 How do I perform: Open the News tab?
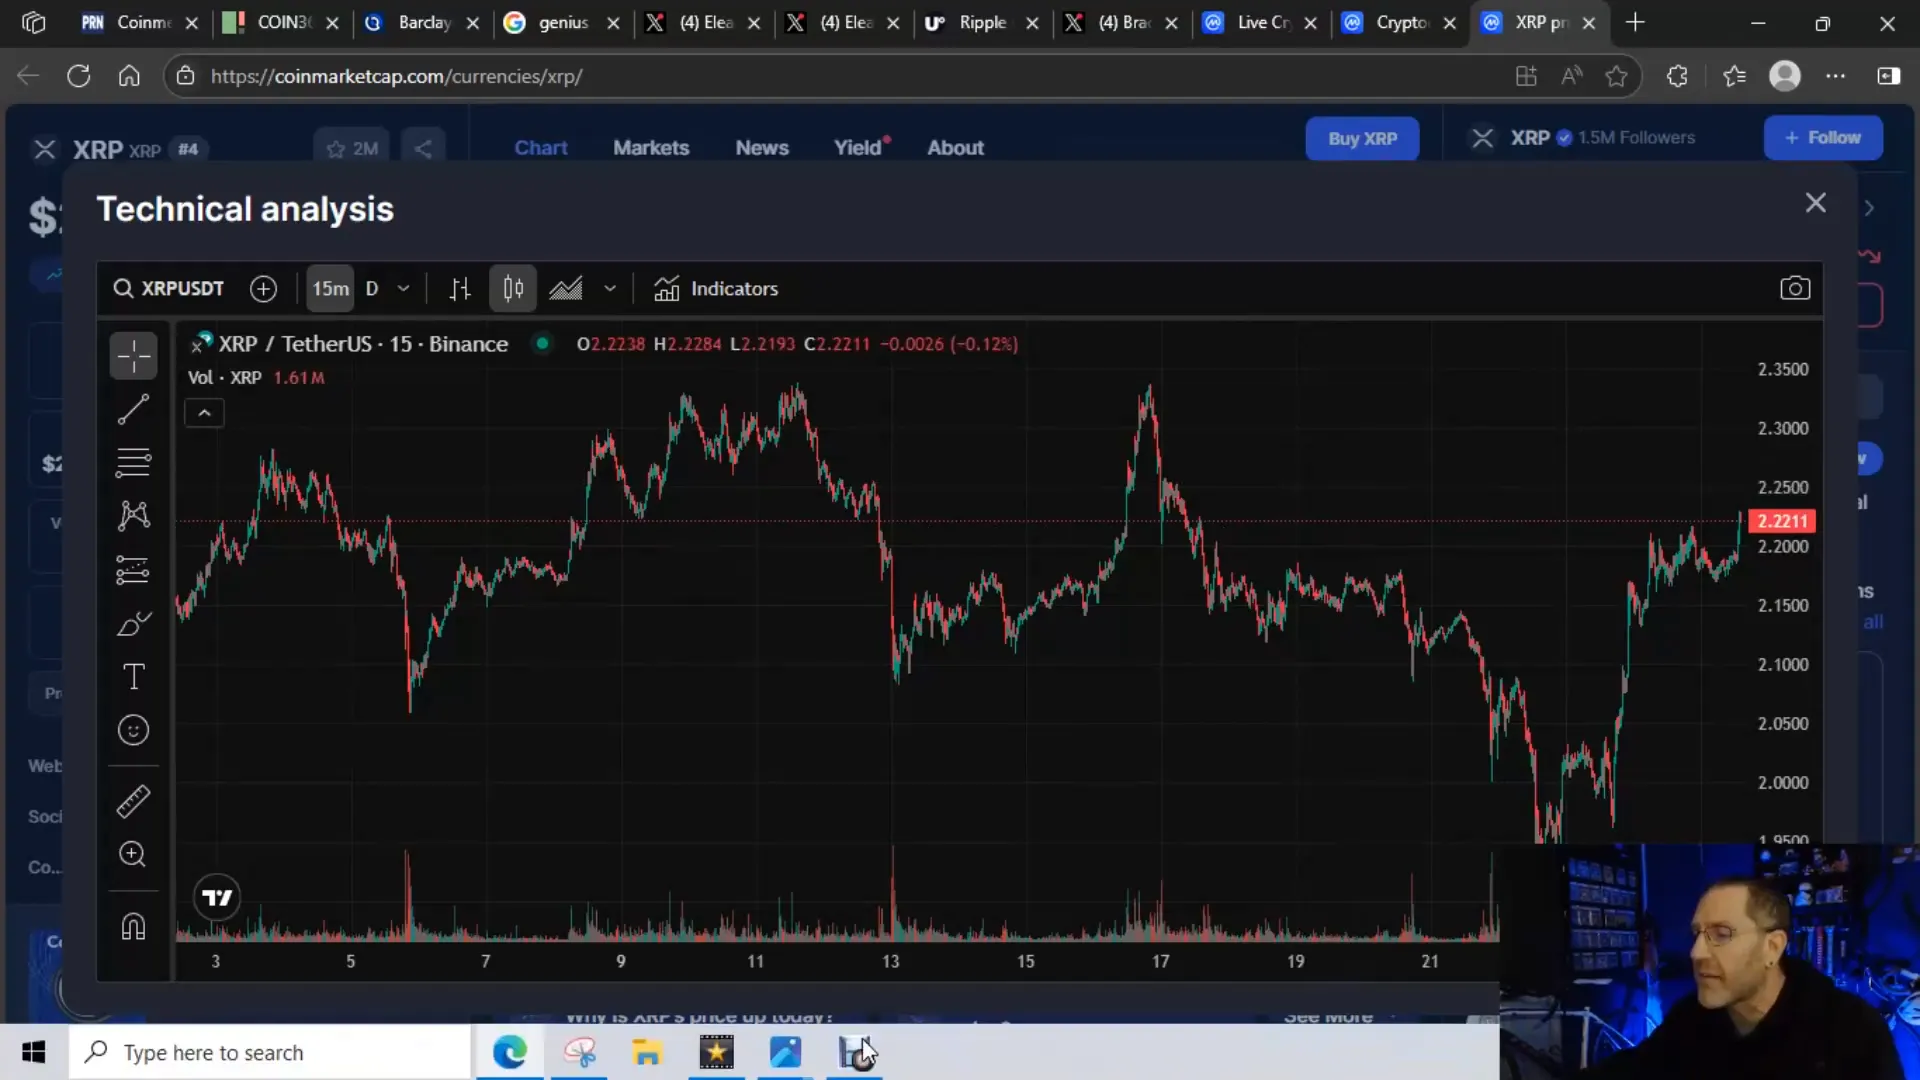pos(762,147)
